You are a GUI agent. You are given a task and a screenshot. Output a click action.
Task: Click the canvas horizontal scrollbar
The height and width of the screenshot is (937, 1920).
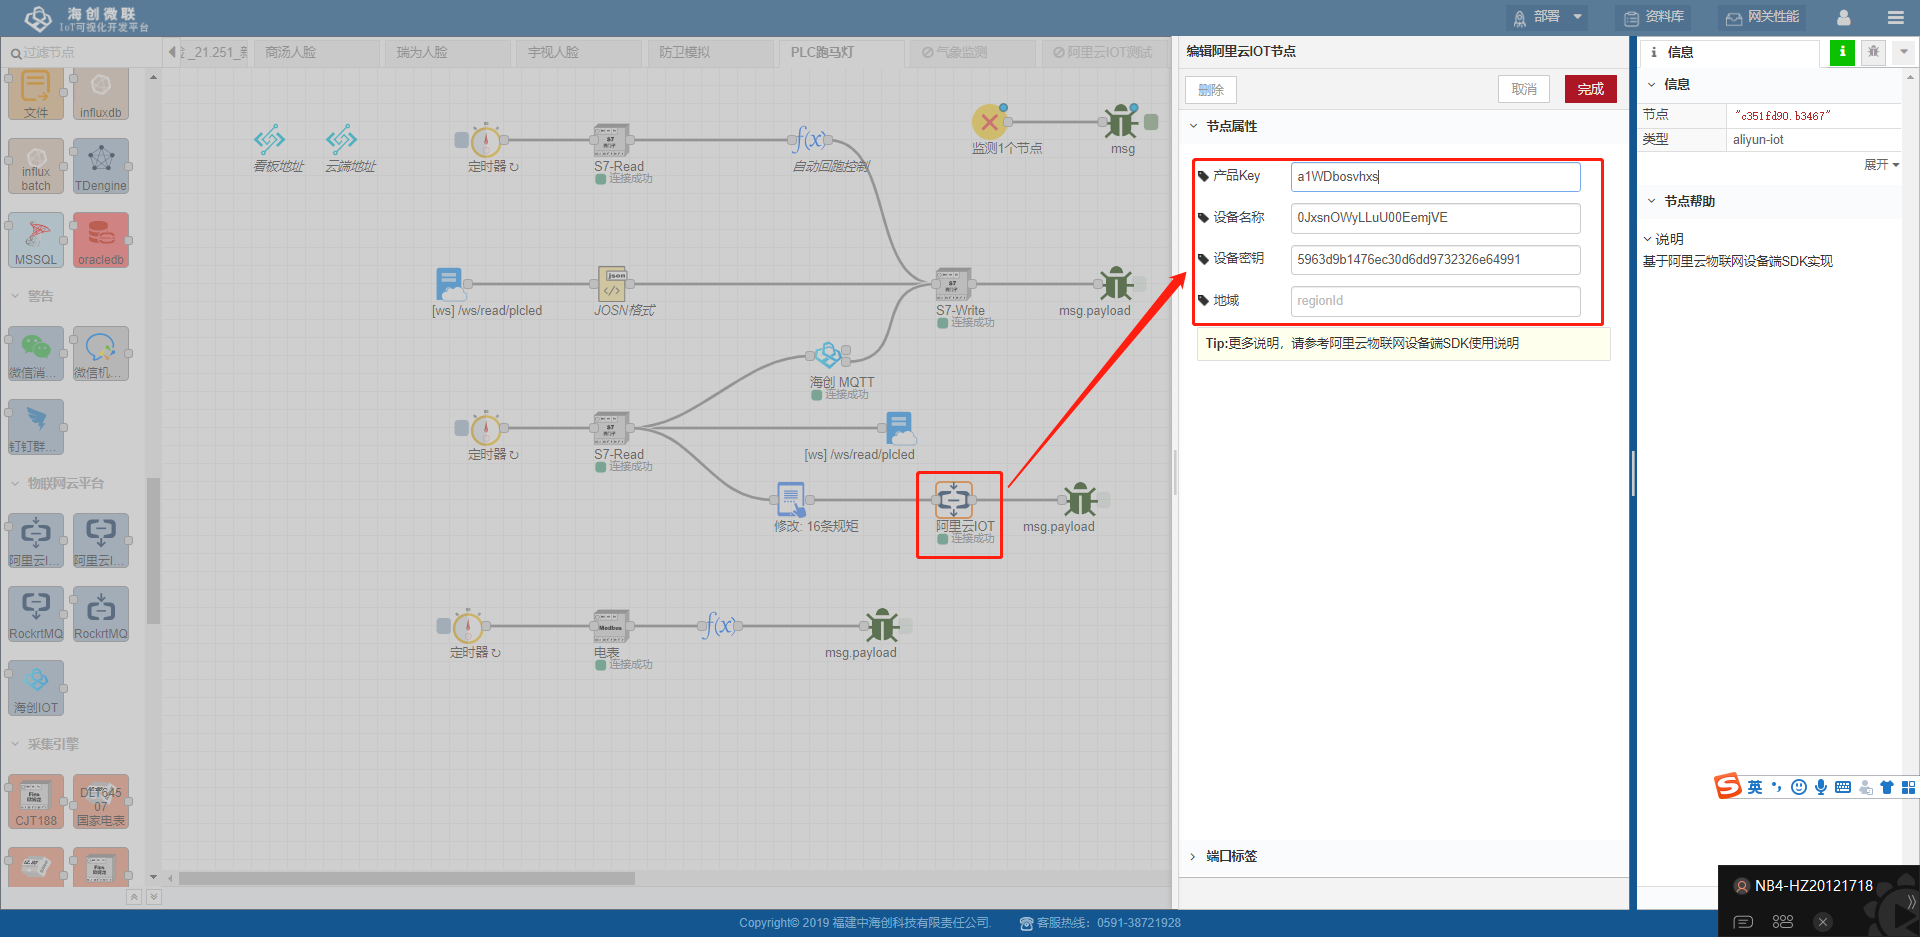point(407,878)
